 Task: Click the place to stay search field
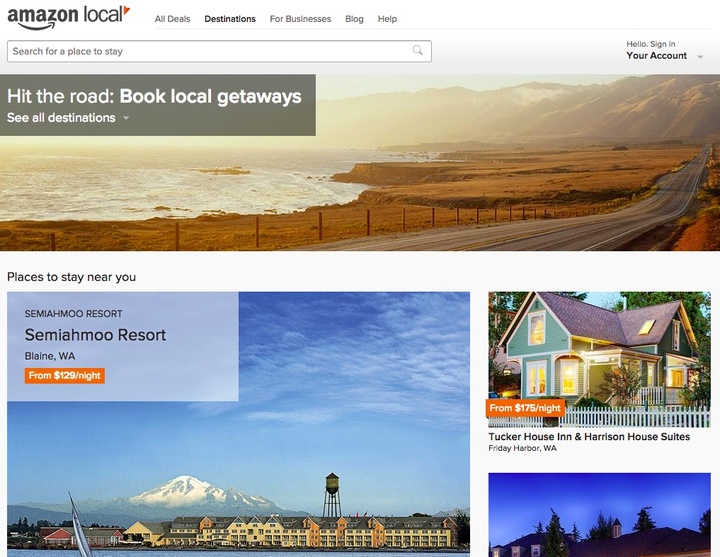(210, 51)
